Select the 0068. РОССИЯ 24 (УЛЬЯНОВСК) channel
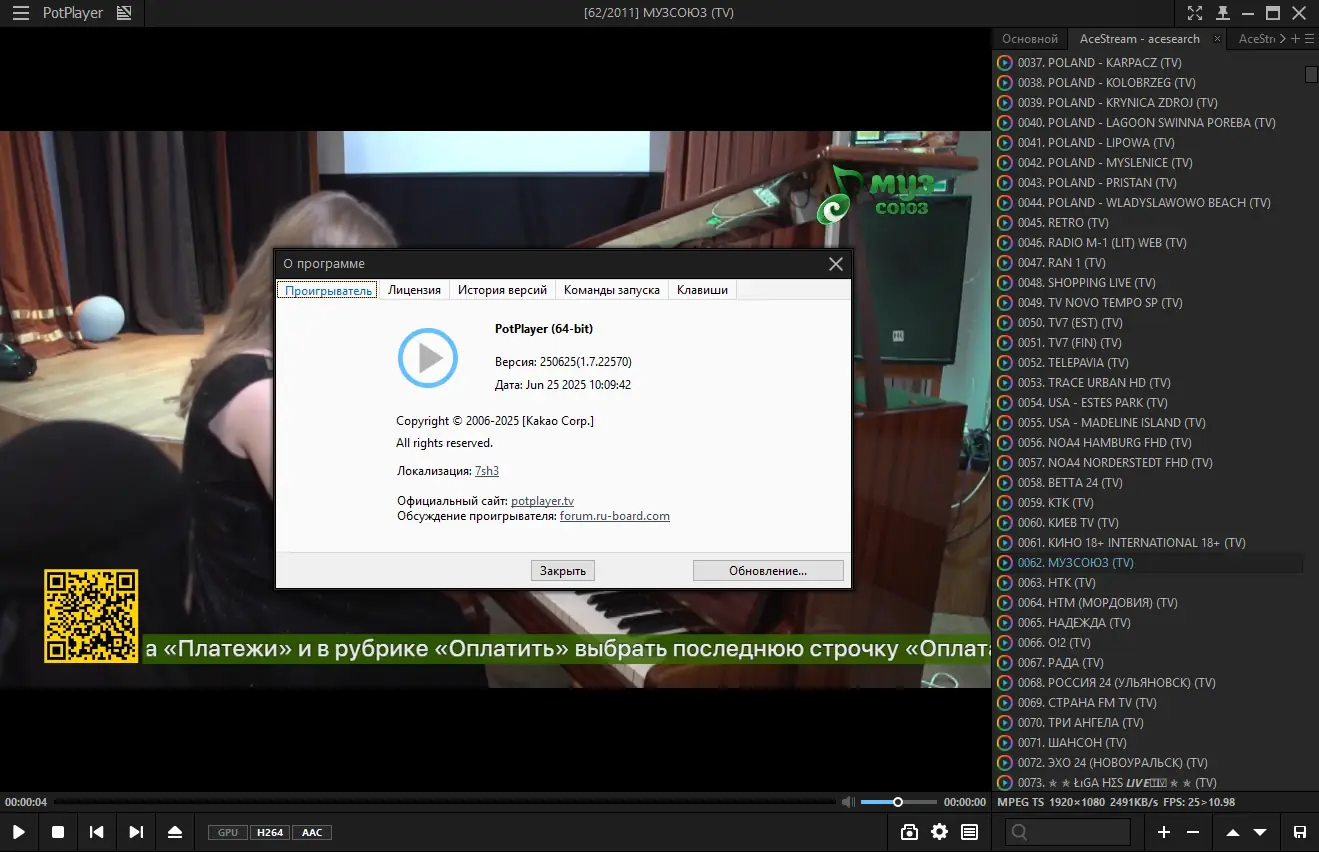Image resolution: width=1319 pixels, height=852 pixels. click(1149, 683)
